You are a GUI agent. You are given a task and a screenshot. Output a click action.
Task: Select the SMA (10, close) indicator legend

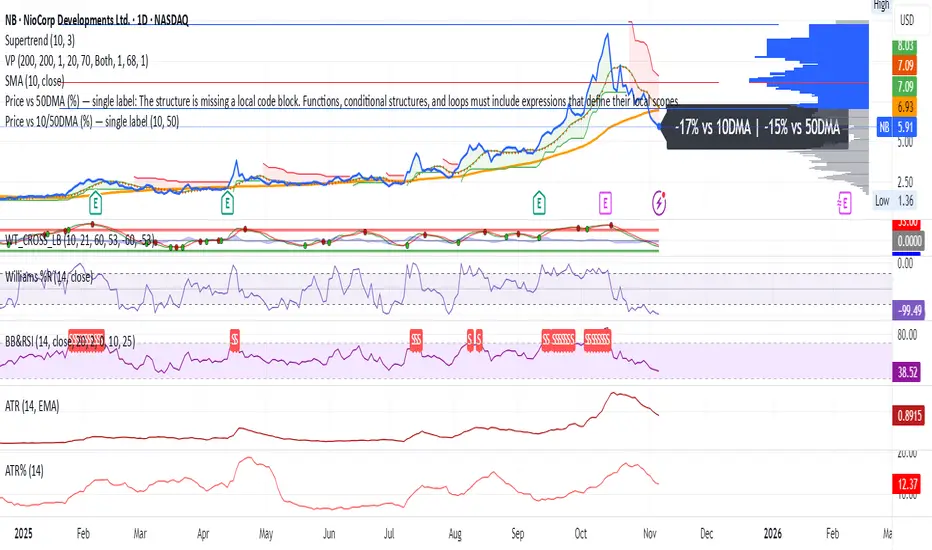tap(34, 81)
